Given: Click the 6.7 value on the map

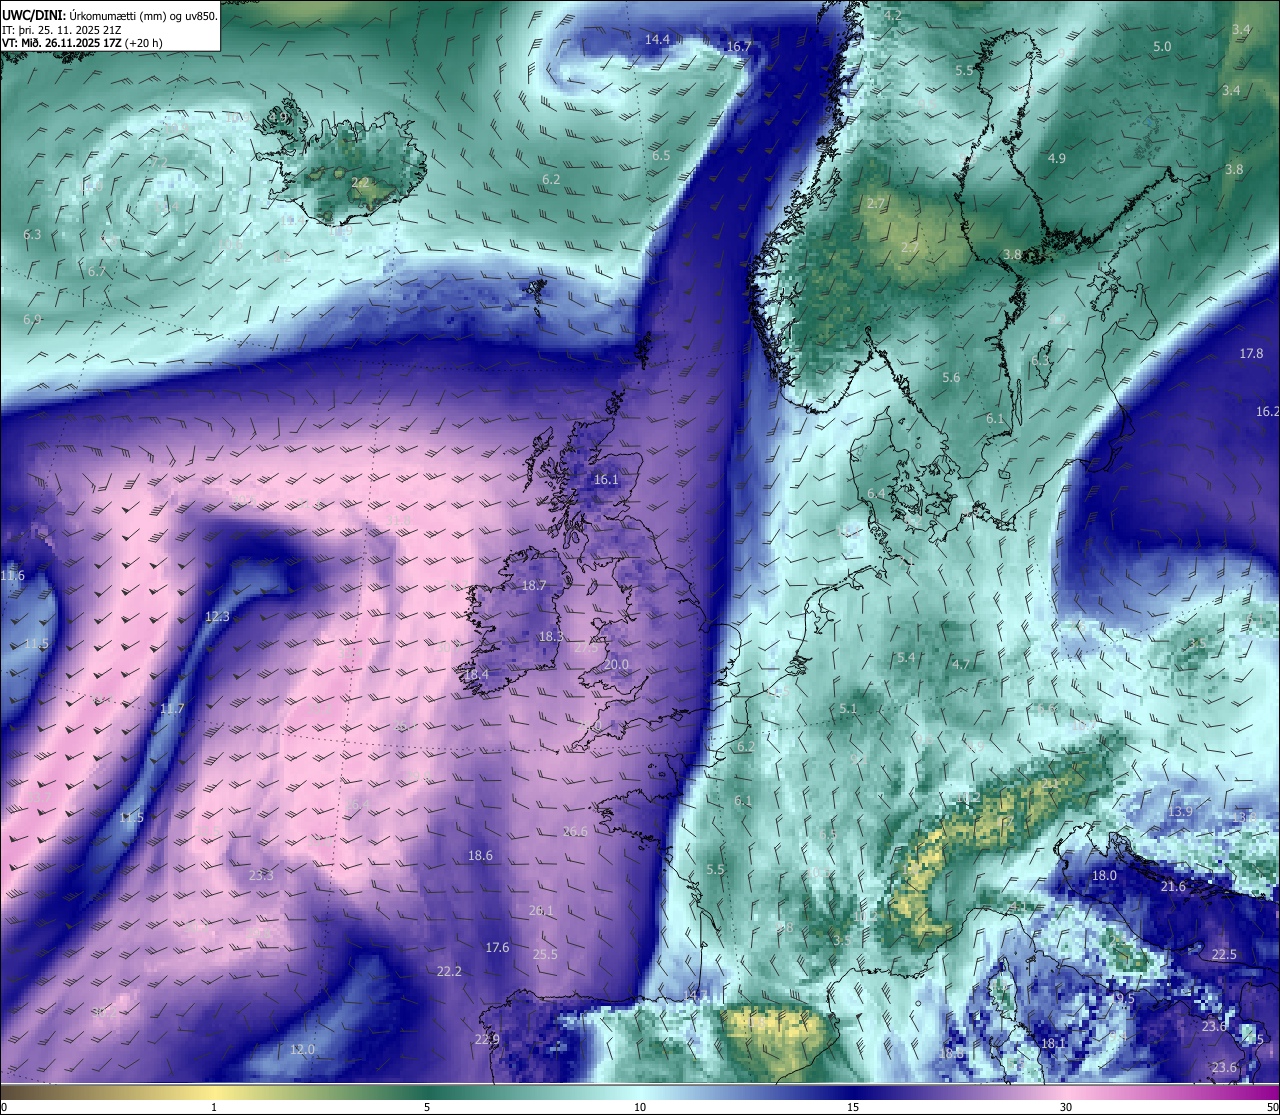Looking at the screenshot, I should coord(97,272).
